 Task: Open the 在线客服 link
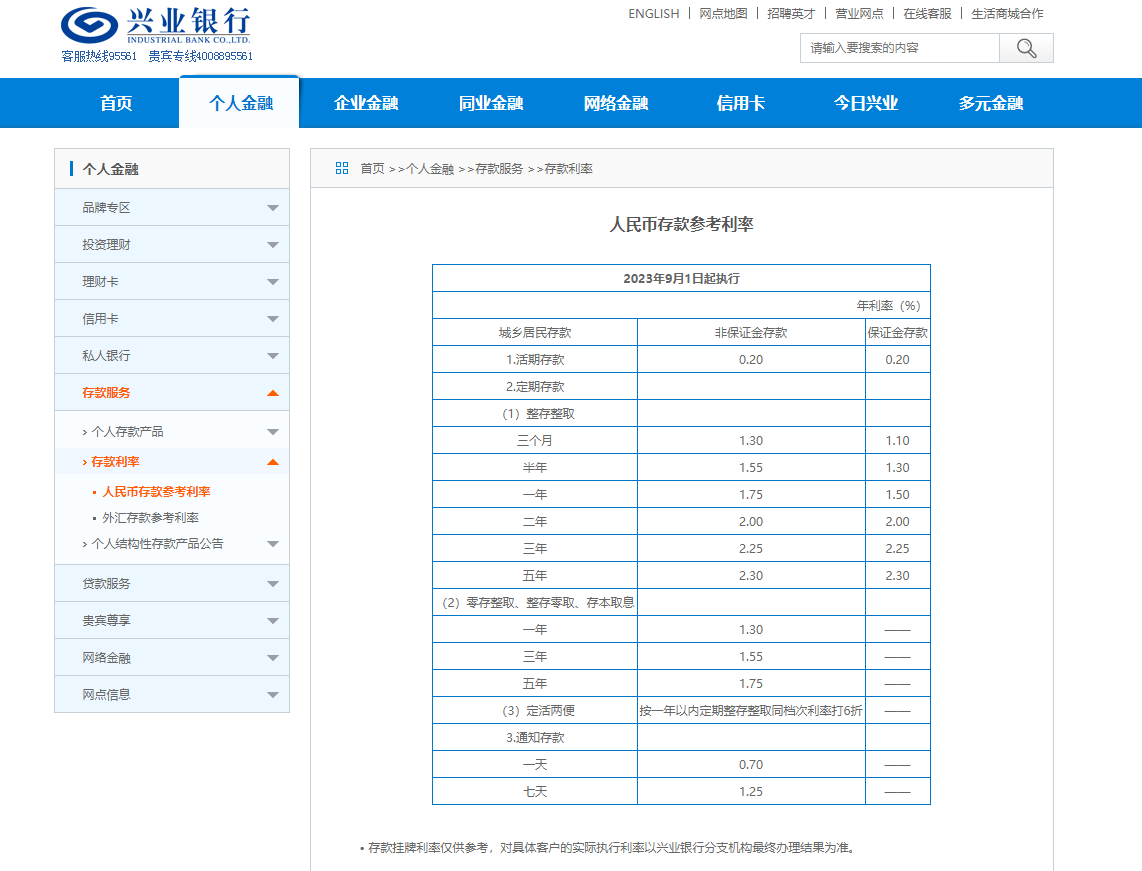tap(927, 14)
